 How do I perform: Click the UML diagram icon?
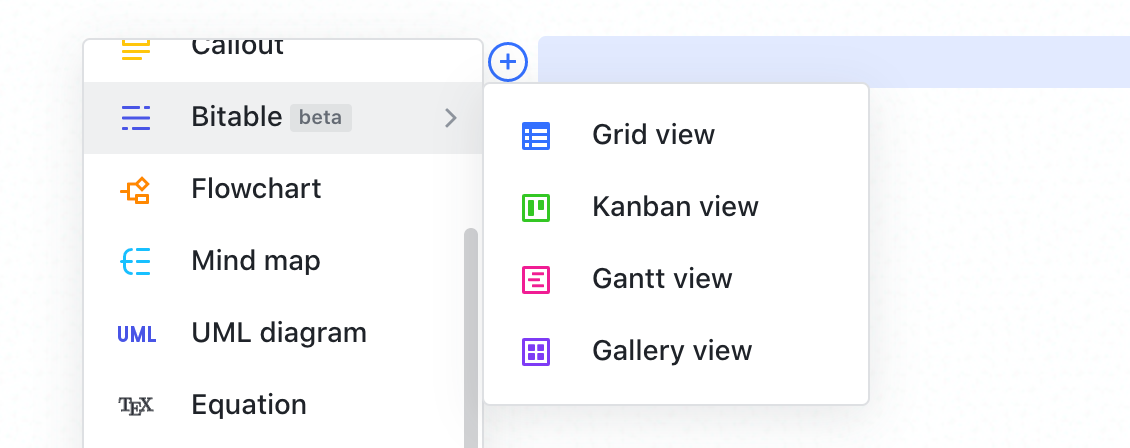[136, 334]
